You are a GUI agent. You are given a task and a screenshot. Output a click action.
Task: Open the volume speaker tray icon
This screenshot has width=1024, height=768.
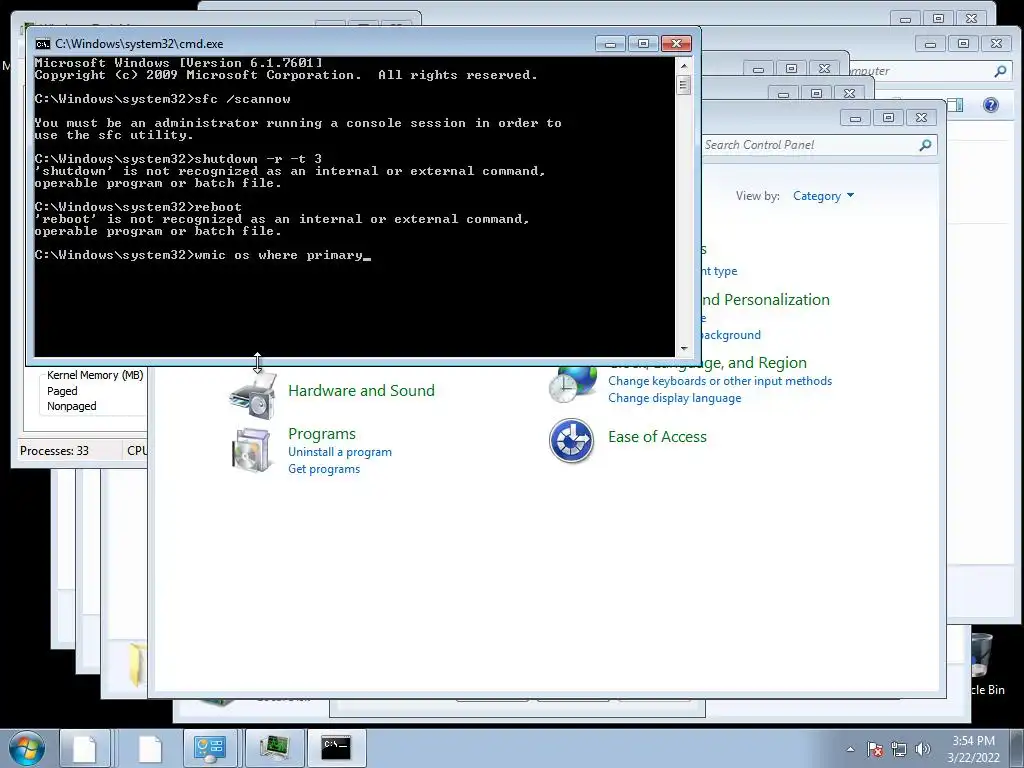(923, 749)
